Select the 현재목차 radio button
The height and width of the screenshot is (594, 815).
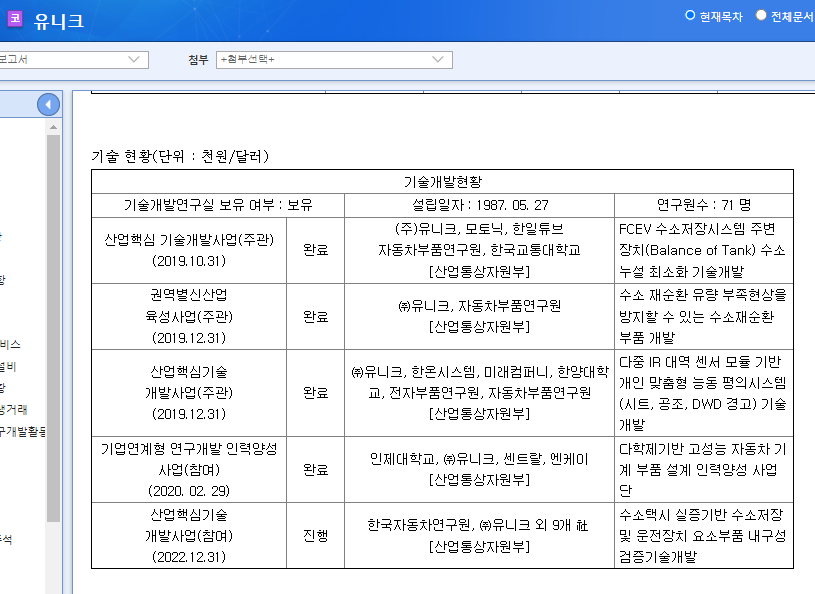click(690, 15)
